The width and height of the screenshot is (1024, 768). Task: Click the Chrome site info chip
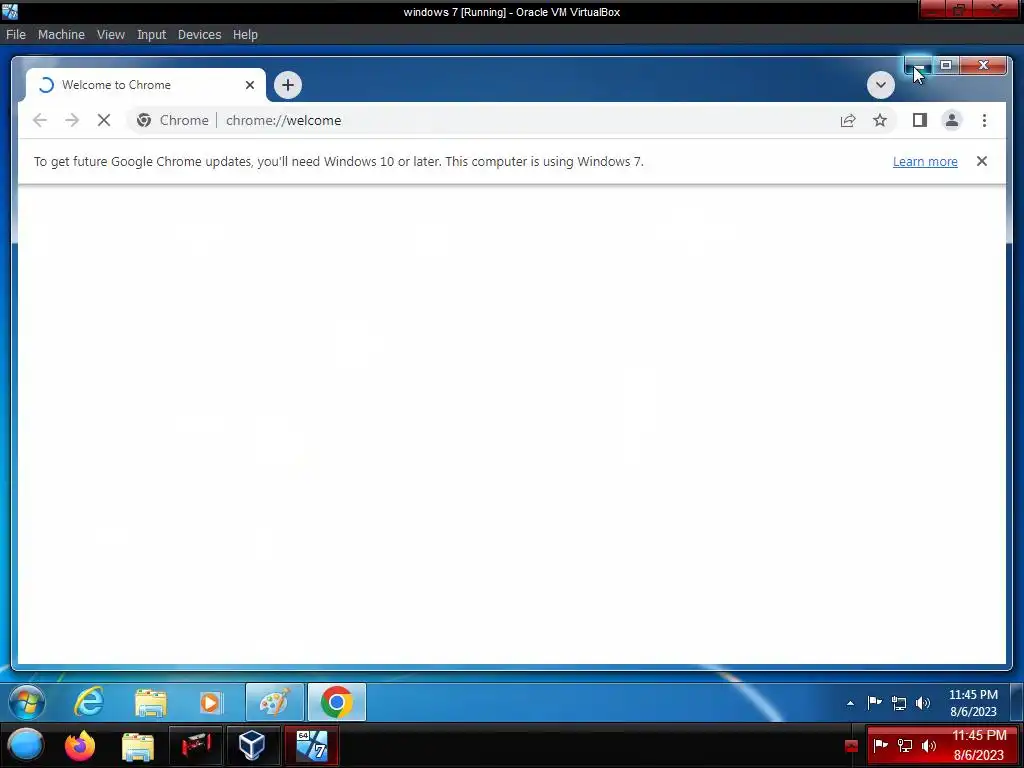[x=172, y=120]
